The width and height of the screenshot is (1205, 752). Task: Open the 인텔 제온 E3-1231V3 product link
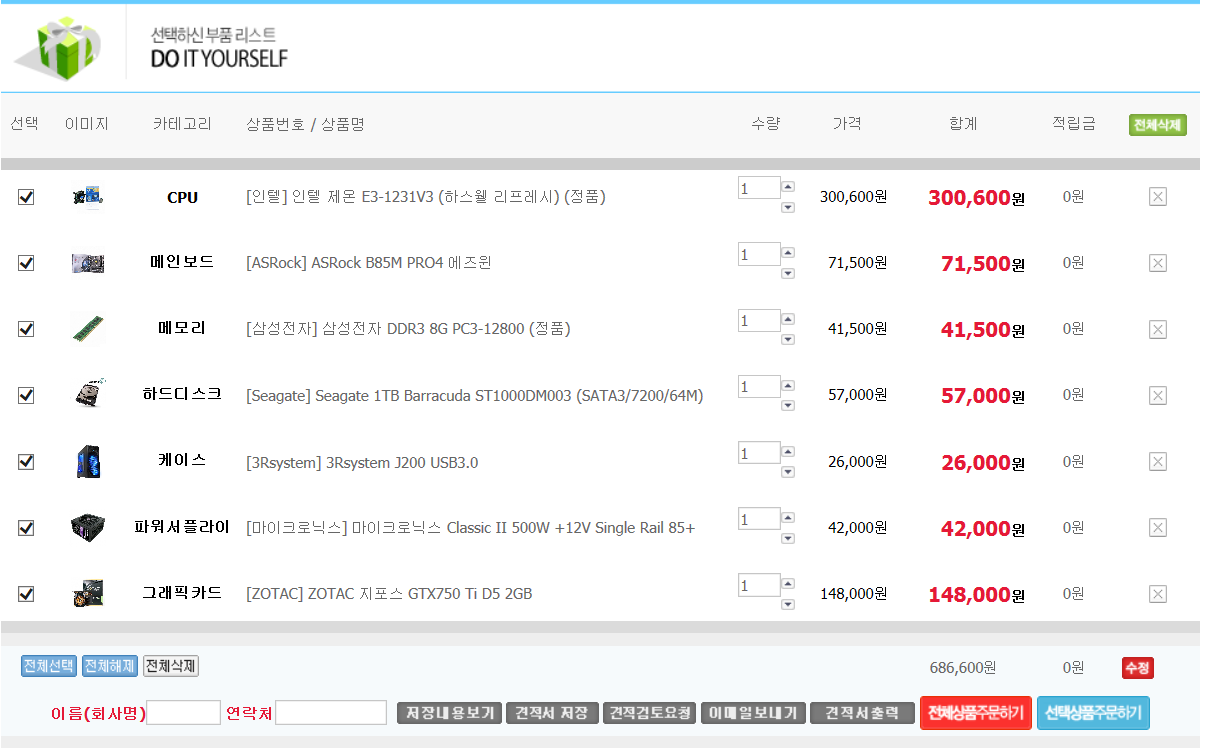click(x=426, y=197)
